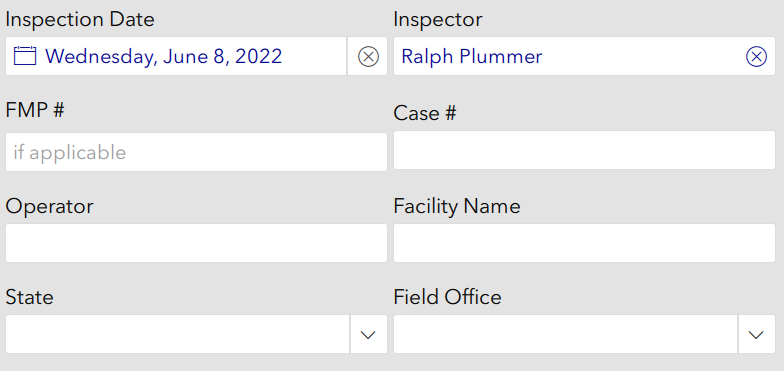Image resolution: width=784 pixels, height=371 pixels.
Task: Focus the Case # text box
Action: (584, 150)
